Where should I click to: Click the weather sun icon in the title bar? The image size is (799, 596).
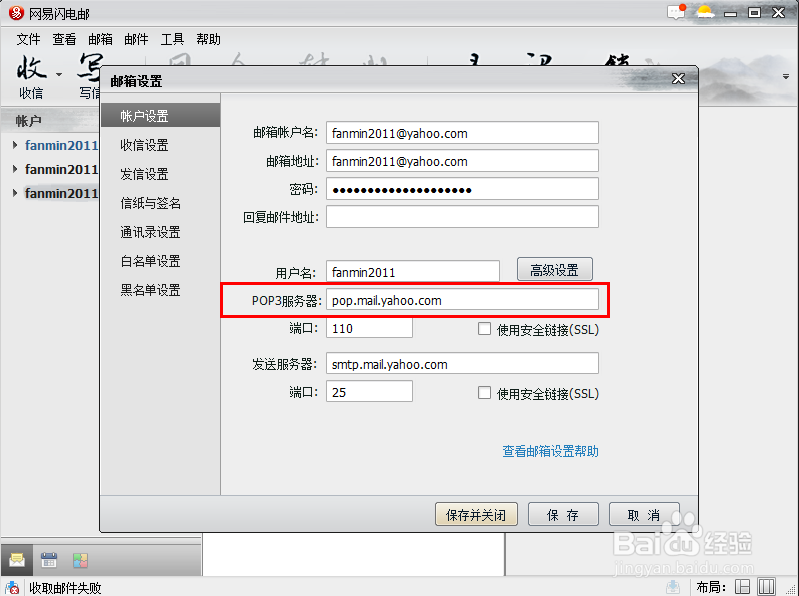(705, 12)
